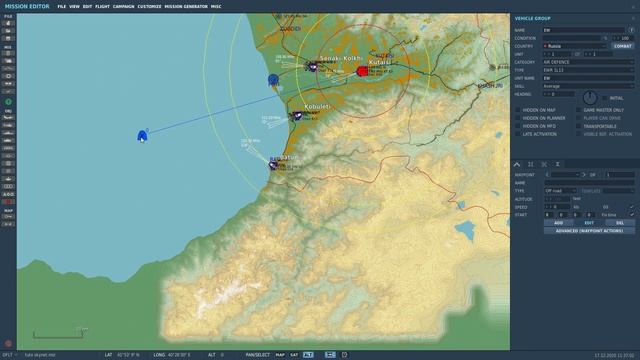Open the Waypoint number dropdown
The width and height of the screenshot is (640, 360).
(562, 175)
